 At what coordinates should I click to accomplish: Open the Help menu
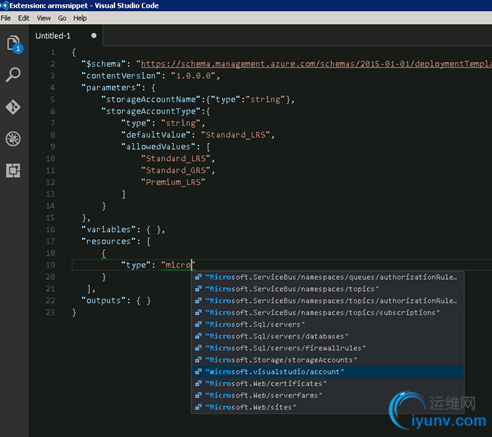[80, 18]
